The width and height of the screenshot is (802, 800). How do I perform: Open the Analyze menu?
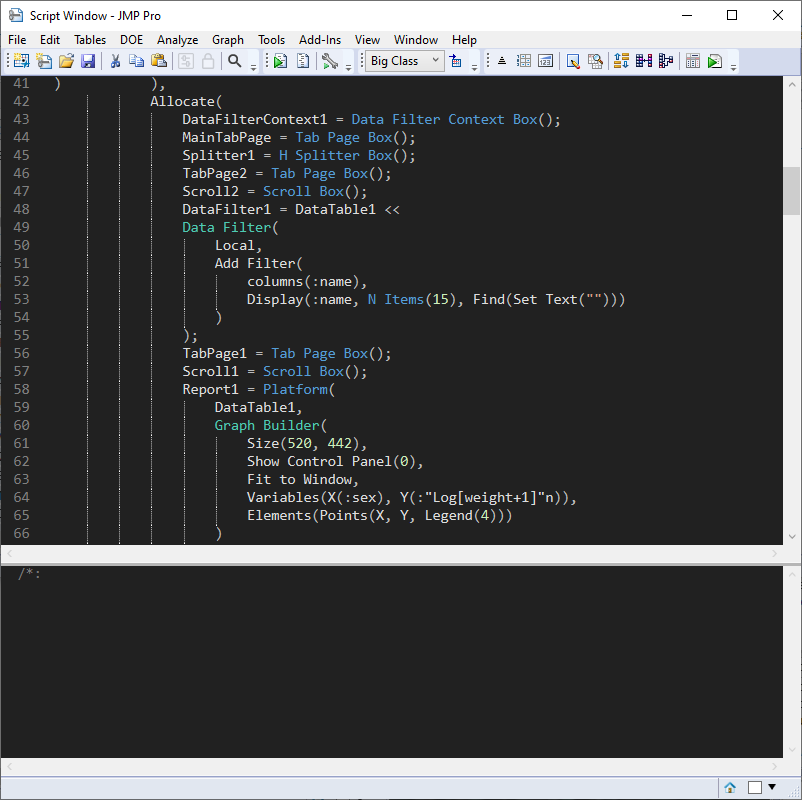pyautogui.click(x=177, y=39)
